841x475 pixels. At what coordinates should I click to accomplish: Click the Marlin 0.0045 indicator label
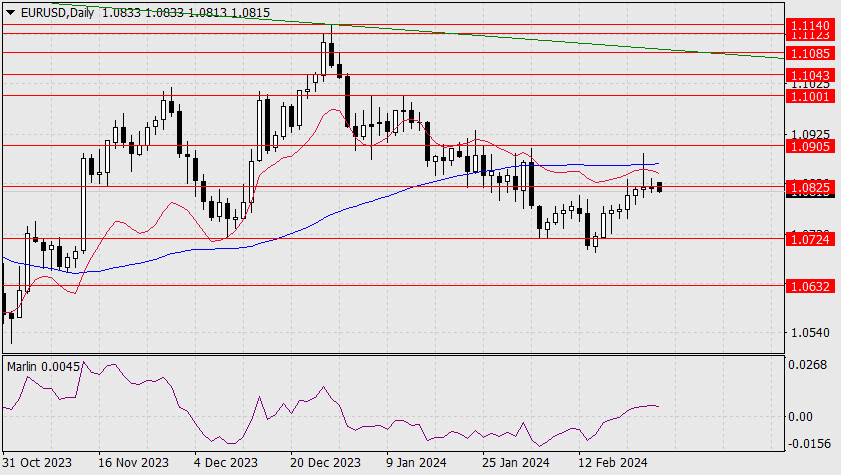coord(43,367)
